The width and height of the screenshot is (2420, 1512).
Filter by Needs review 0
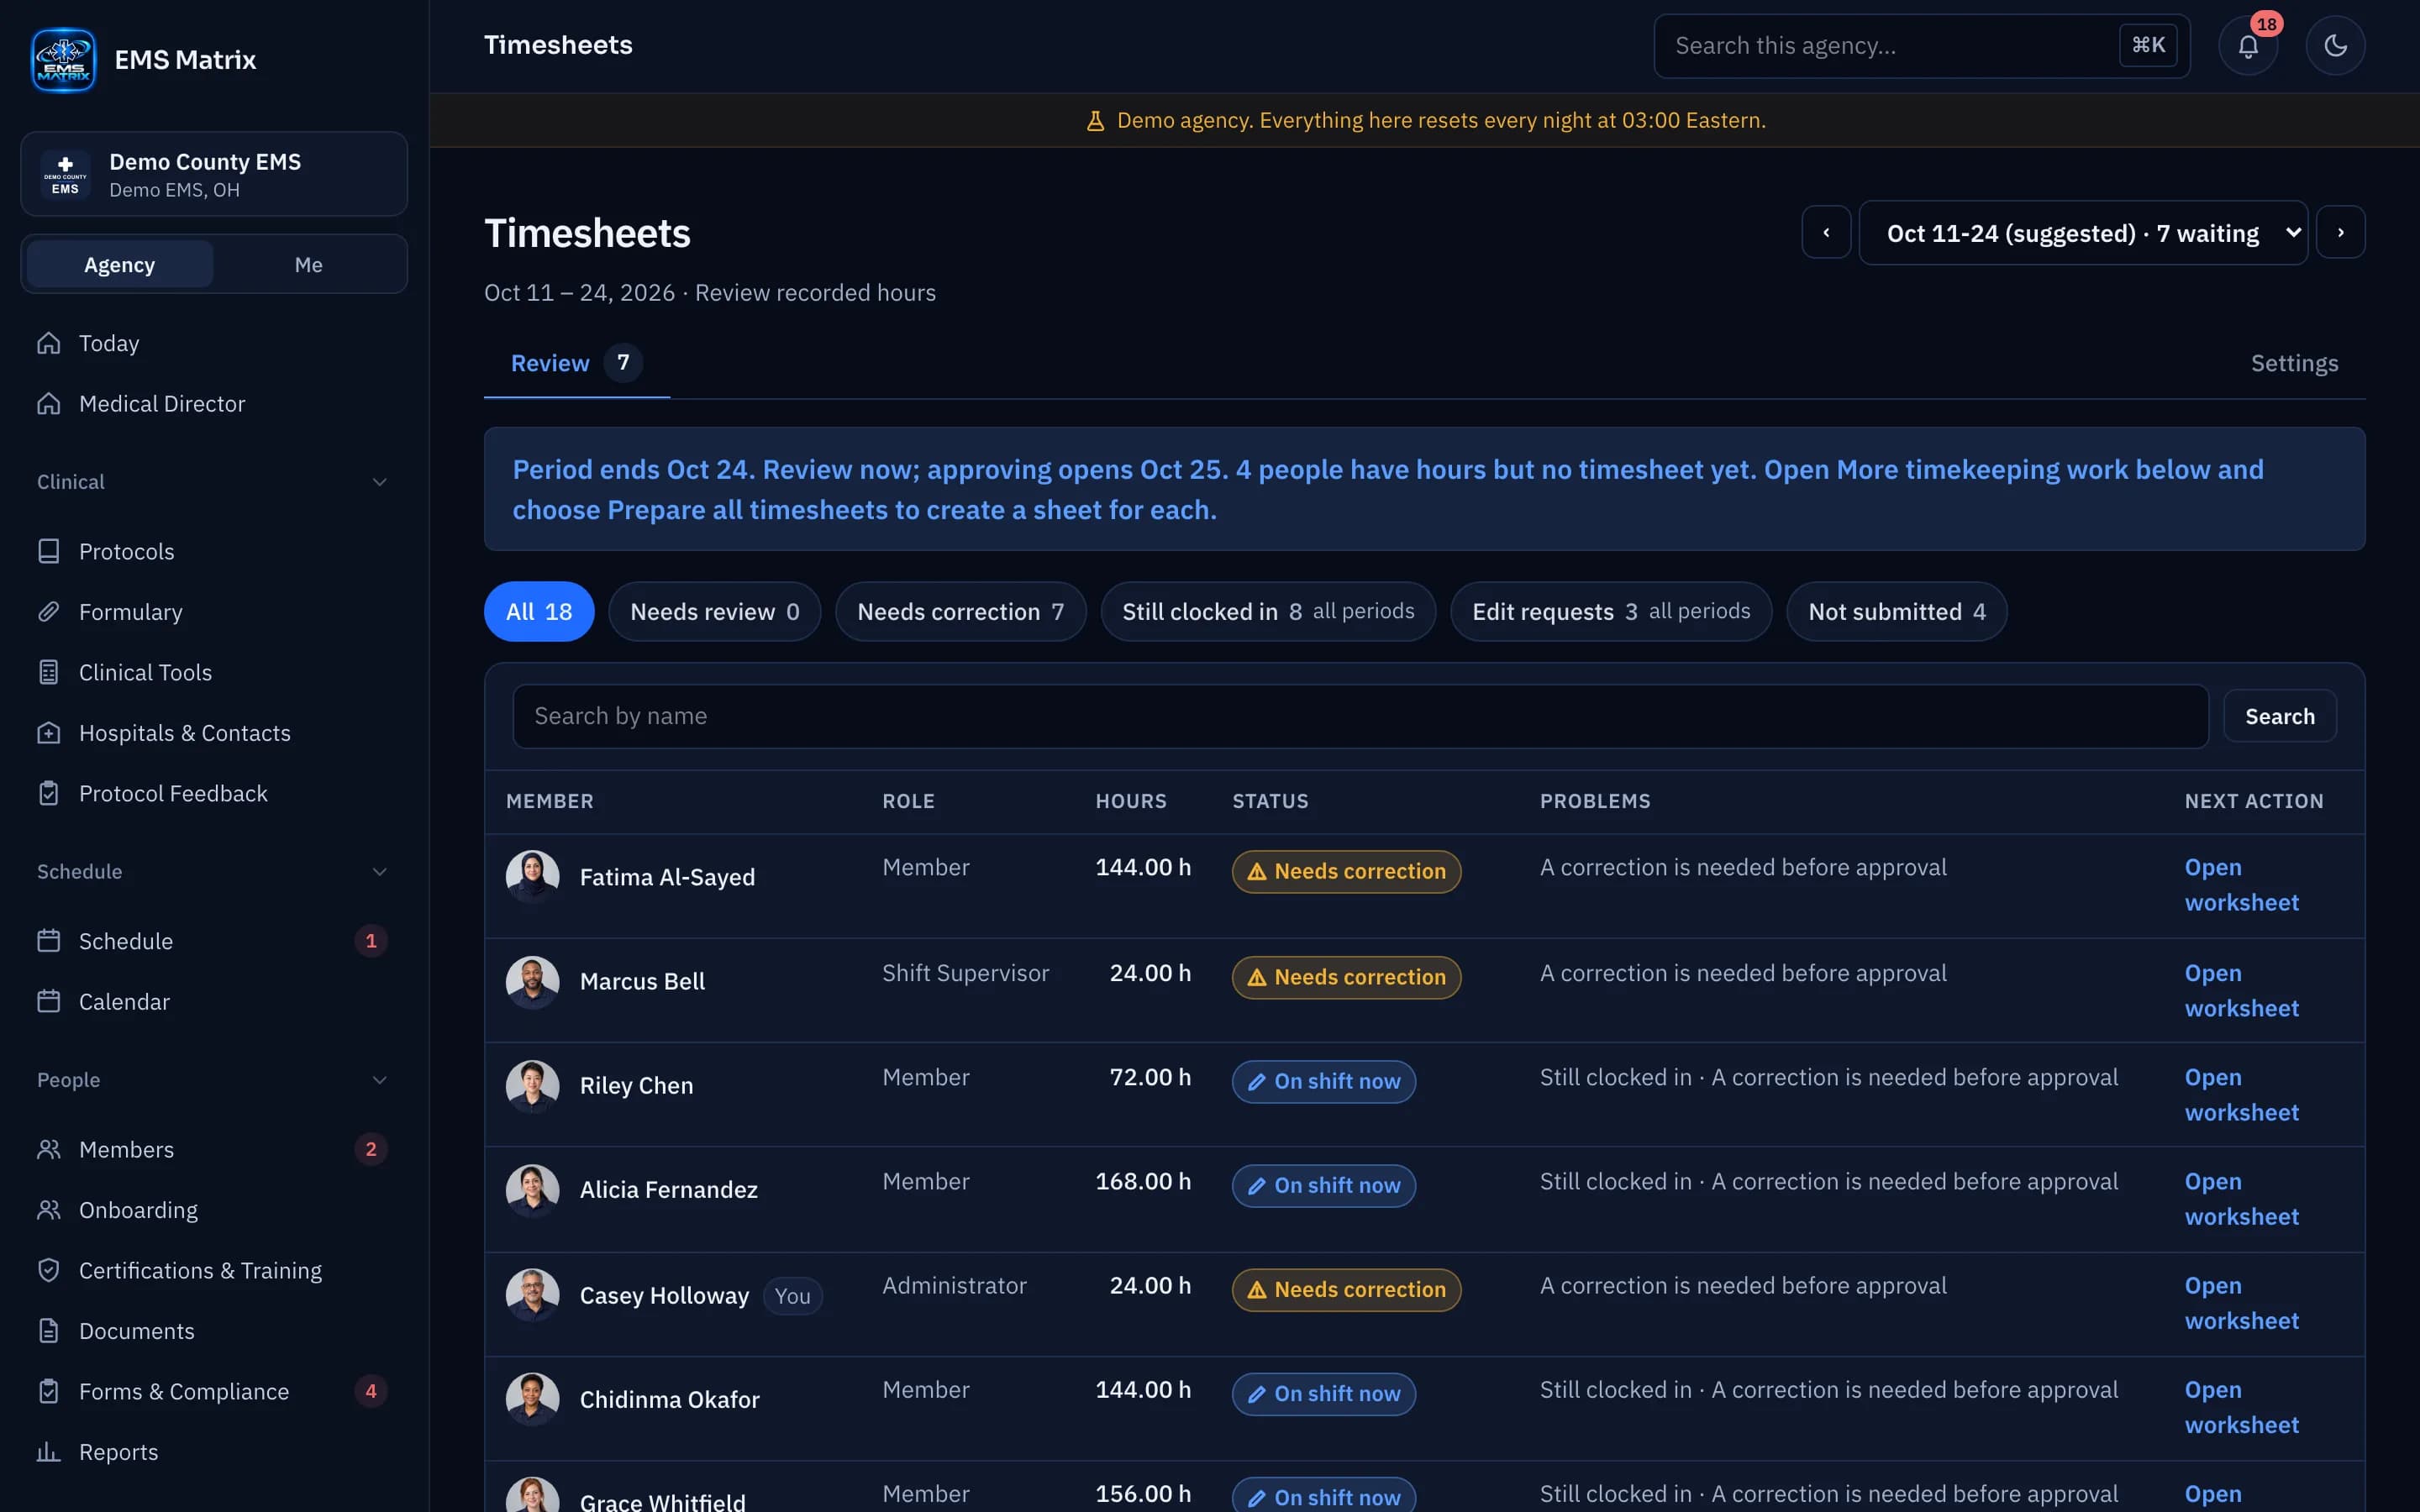click(x=715, y=611)
